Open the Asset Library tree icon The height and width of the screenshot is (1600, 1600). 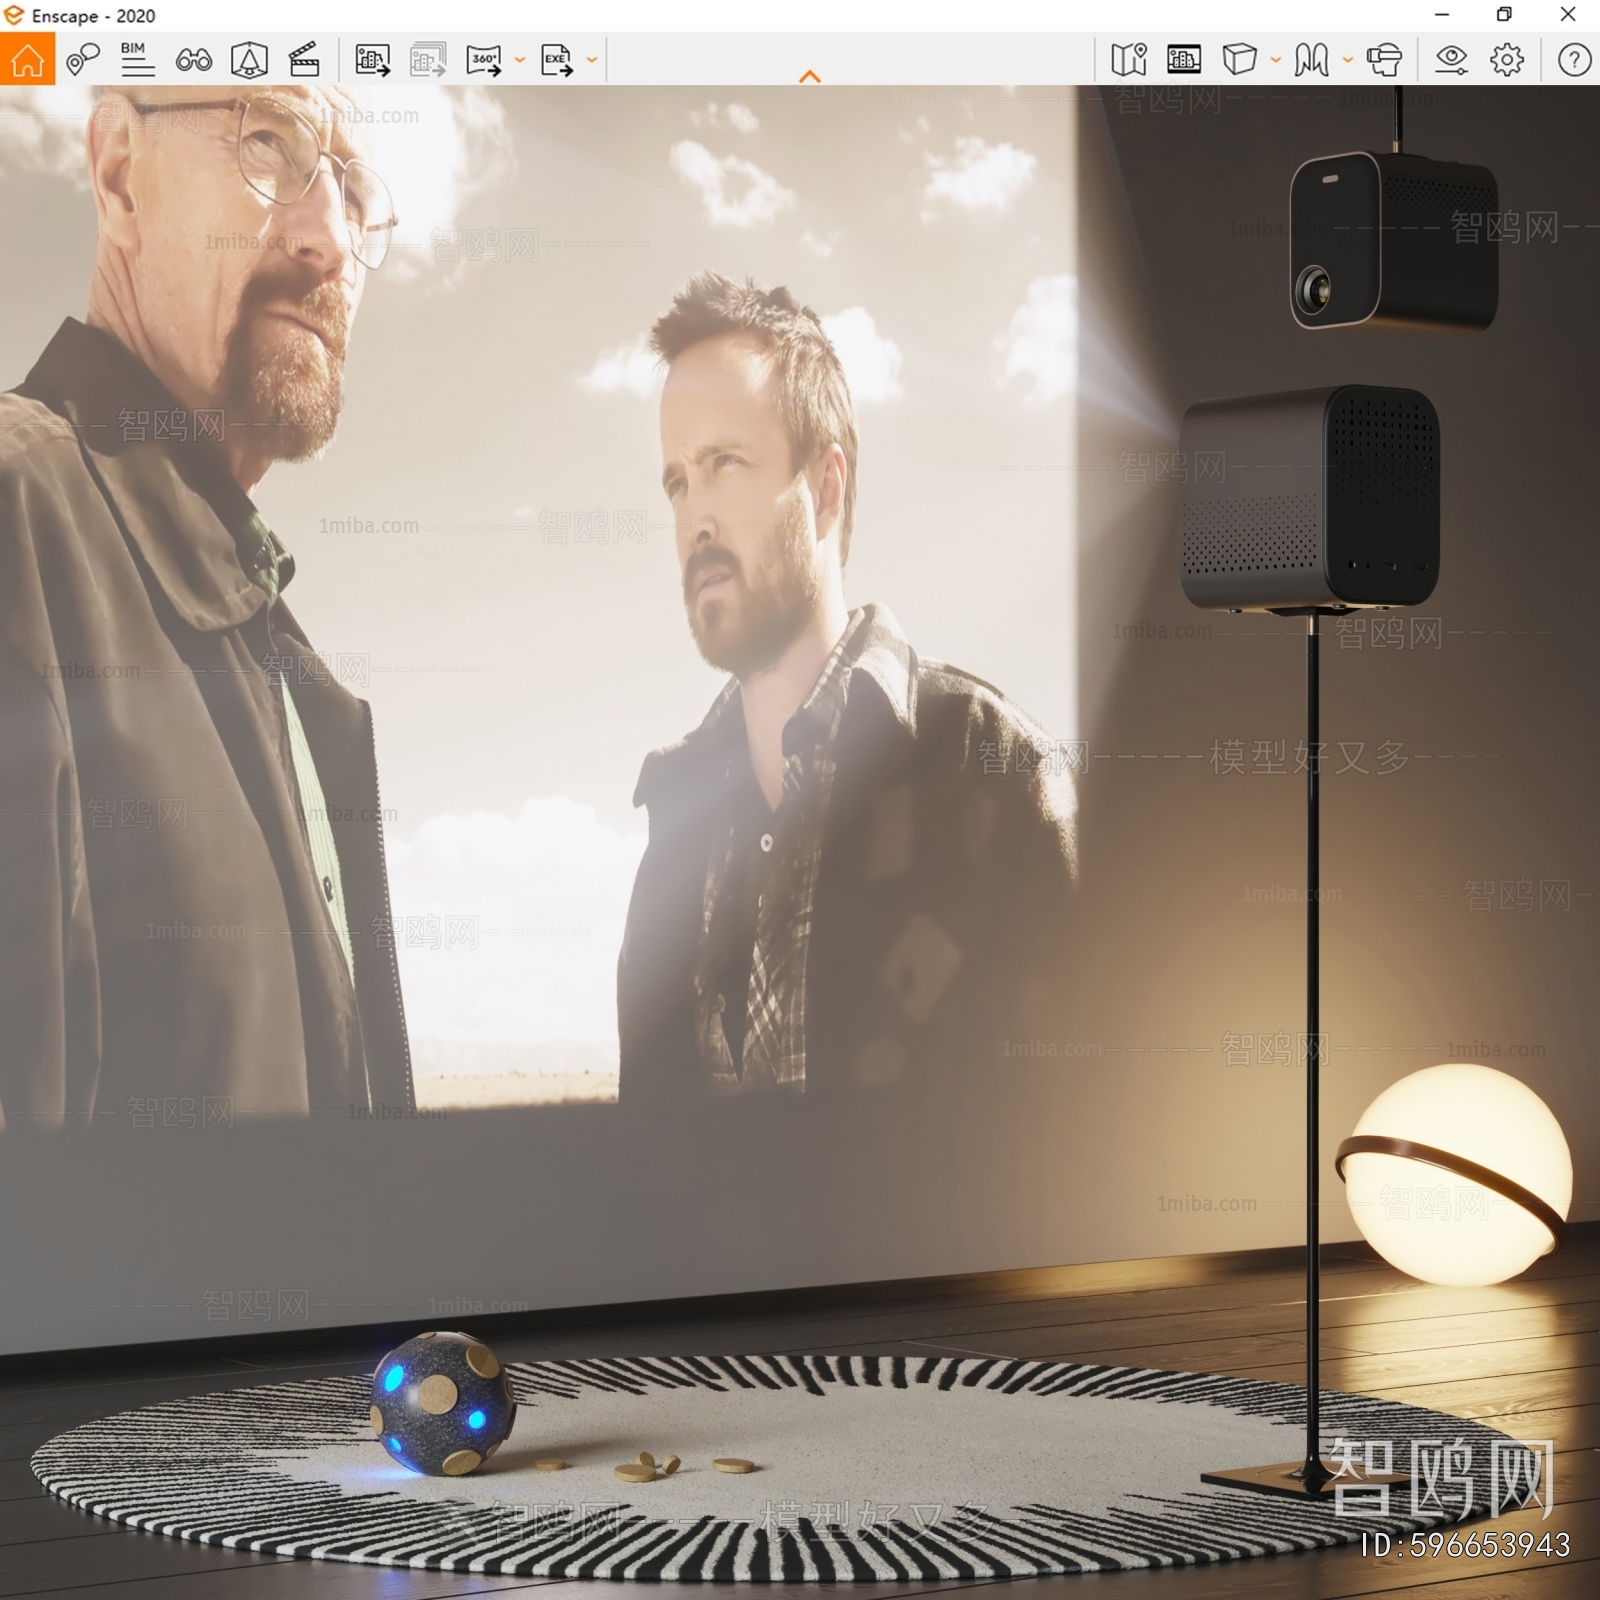[249, 60]
